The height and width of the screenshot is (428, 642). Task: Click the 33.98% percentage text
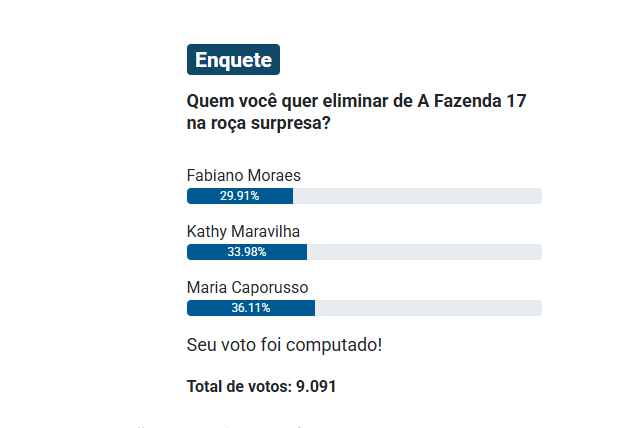246,252
